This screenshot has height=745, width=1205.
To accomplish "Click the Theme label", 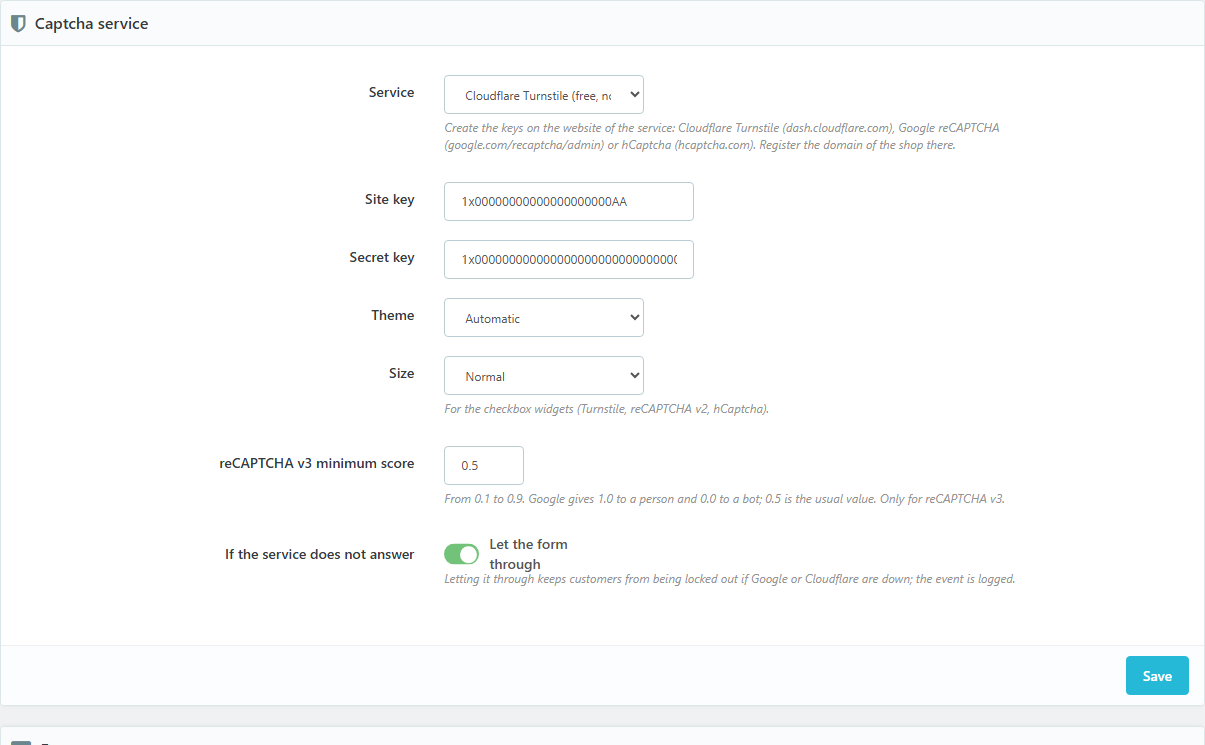I will 393,315.
